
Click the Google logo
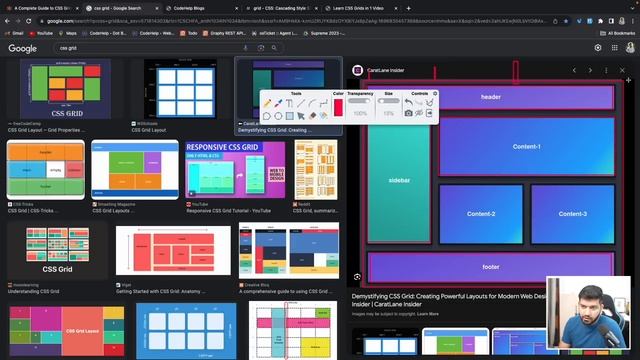[22, 48]
